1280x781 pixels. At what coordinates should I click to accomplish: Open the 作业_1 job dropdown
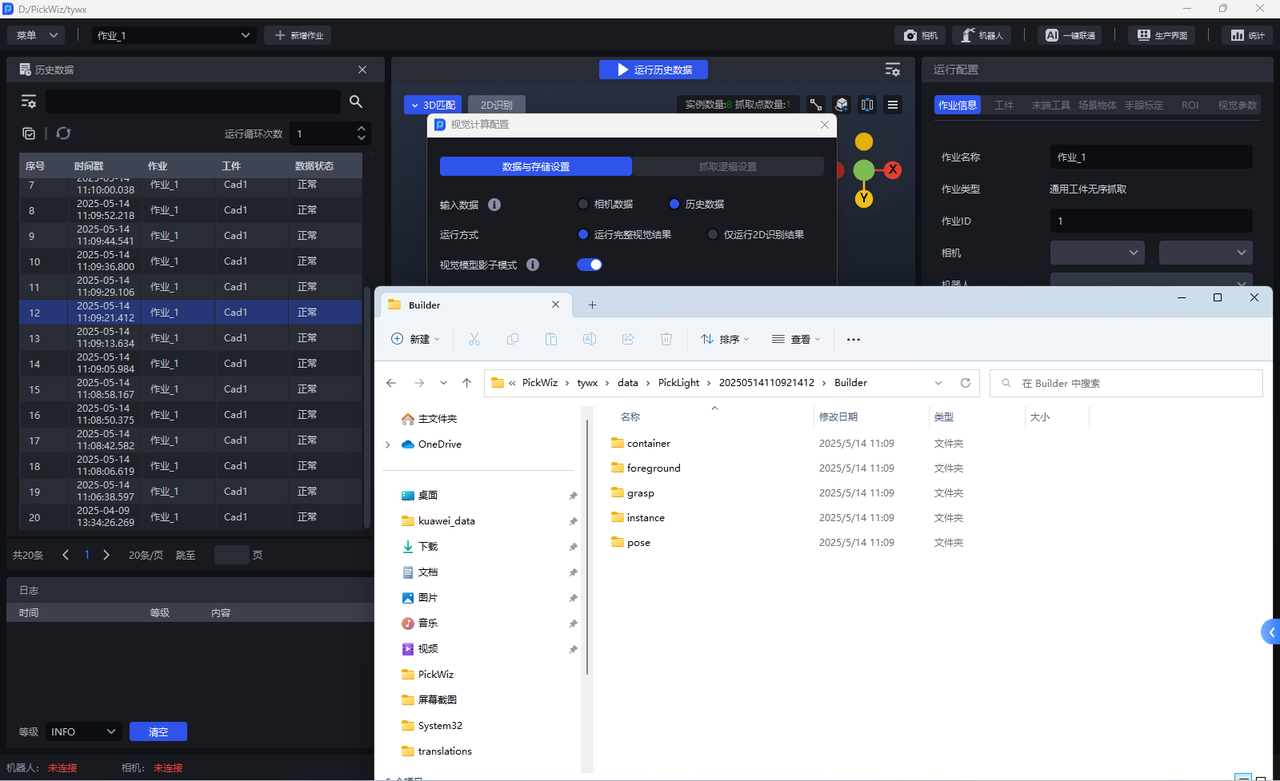(175, 35)
